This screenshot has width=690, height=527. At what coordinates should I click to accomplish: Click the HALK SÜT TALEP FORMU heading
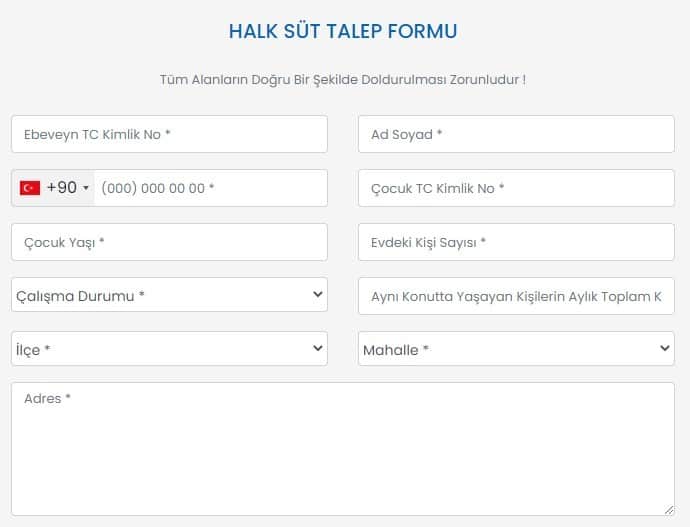coord(343,31)
